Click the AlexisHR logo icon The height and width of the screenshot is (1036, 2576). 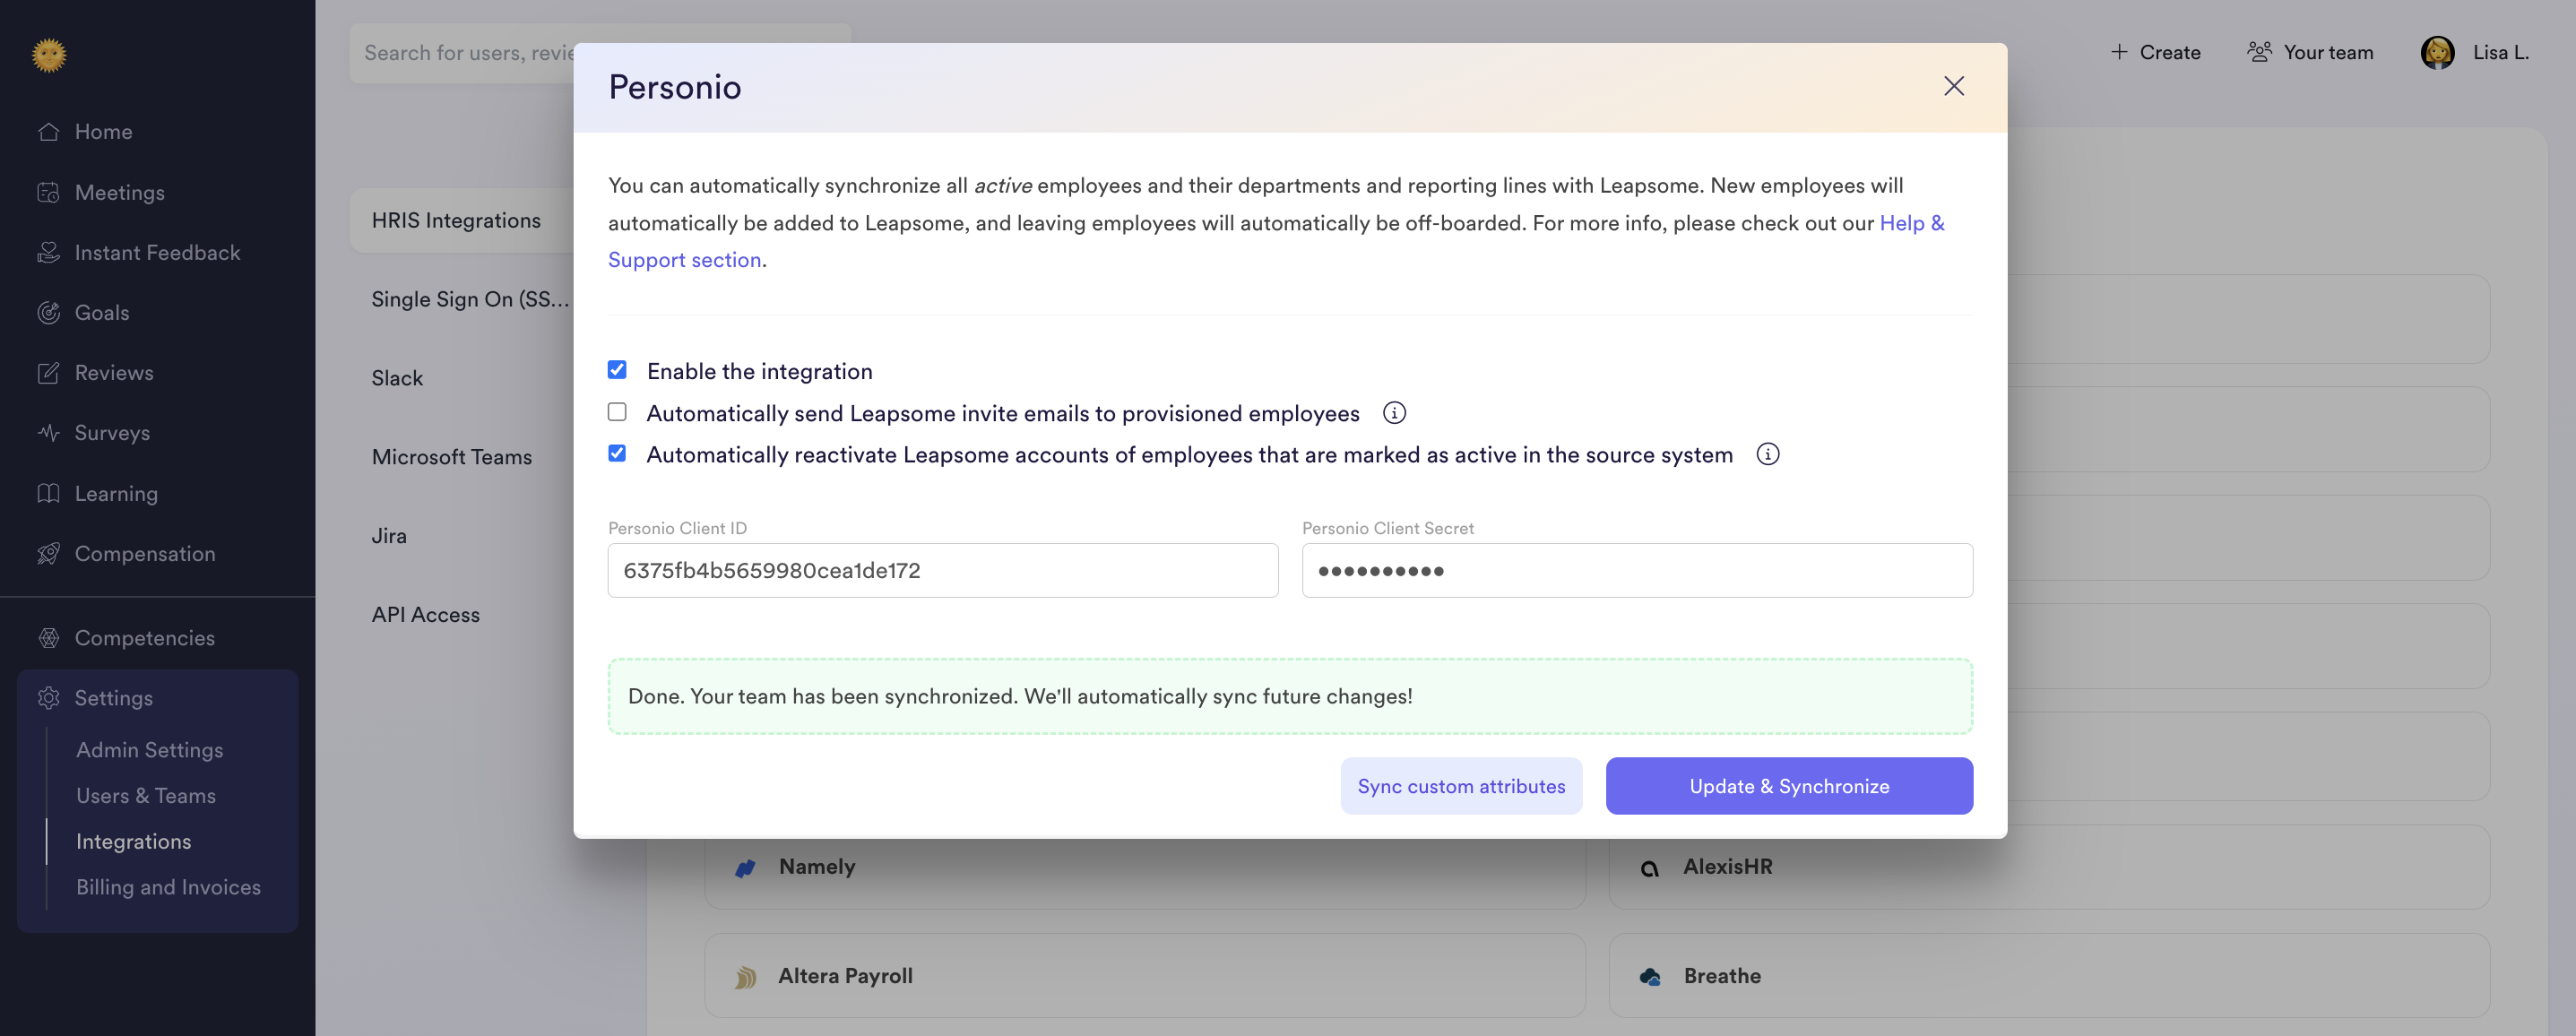1649,868
